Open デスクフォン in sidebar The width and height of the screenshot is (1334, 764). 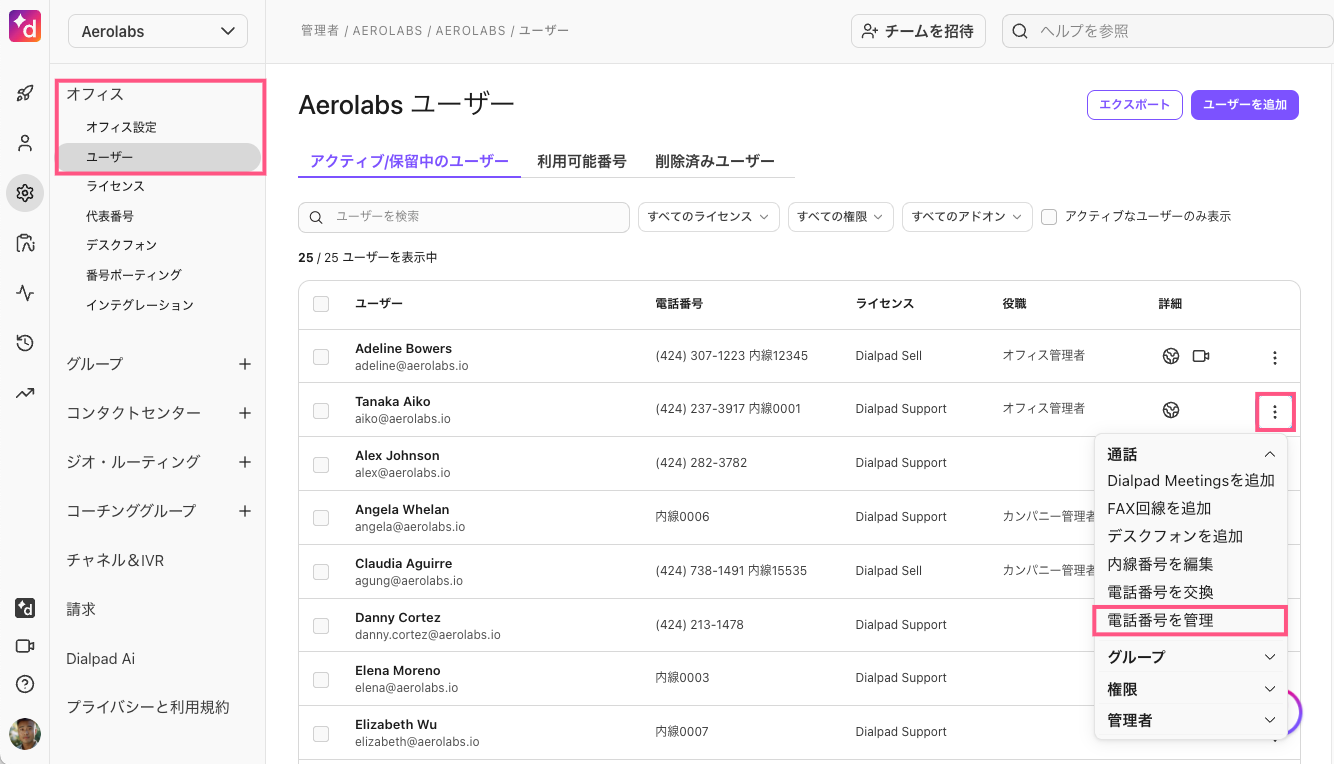pyautogui.click(x=121, y=244)
